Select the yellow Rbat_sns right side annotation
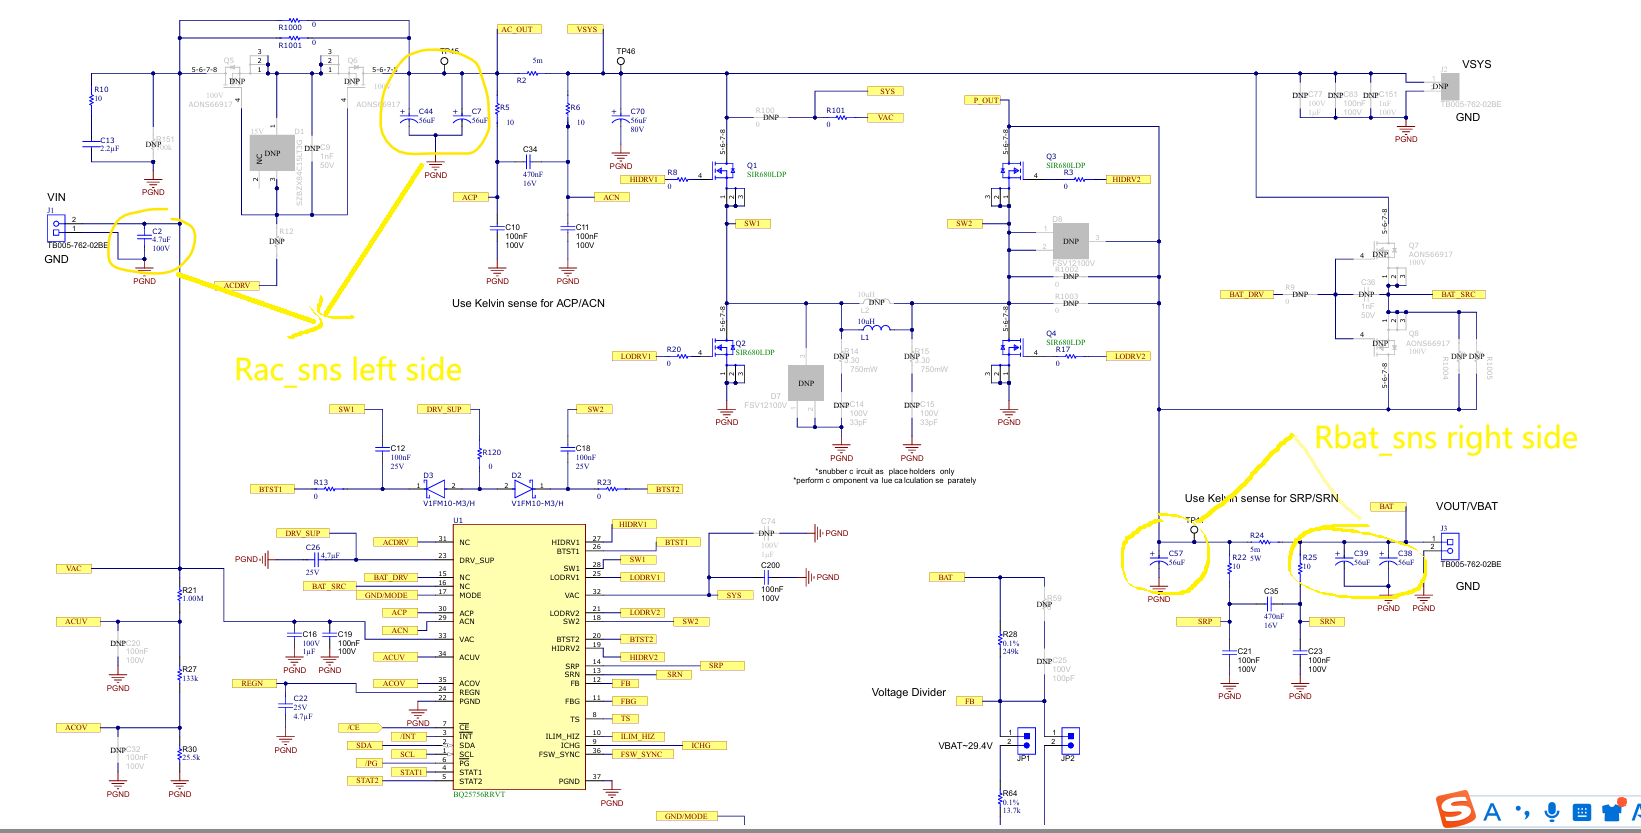Screen dimensions: 1641x833 (1446, 438)
